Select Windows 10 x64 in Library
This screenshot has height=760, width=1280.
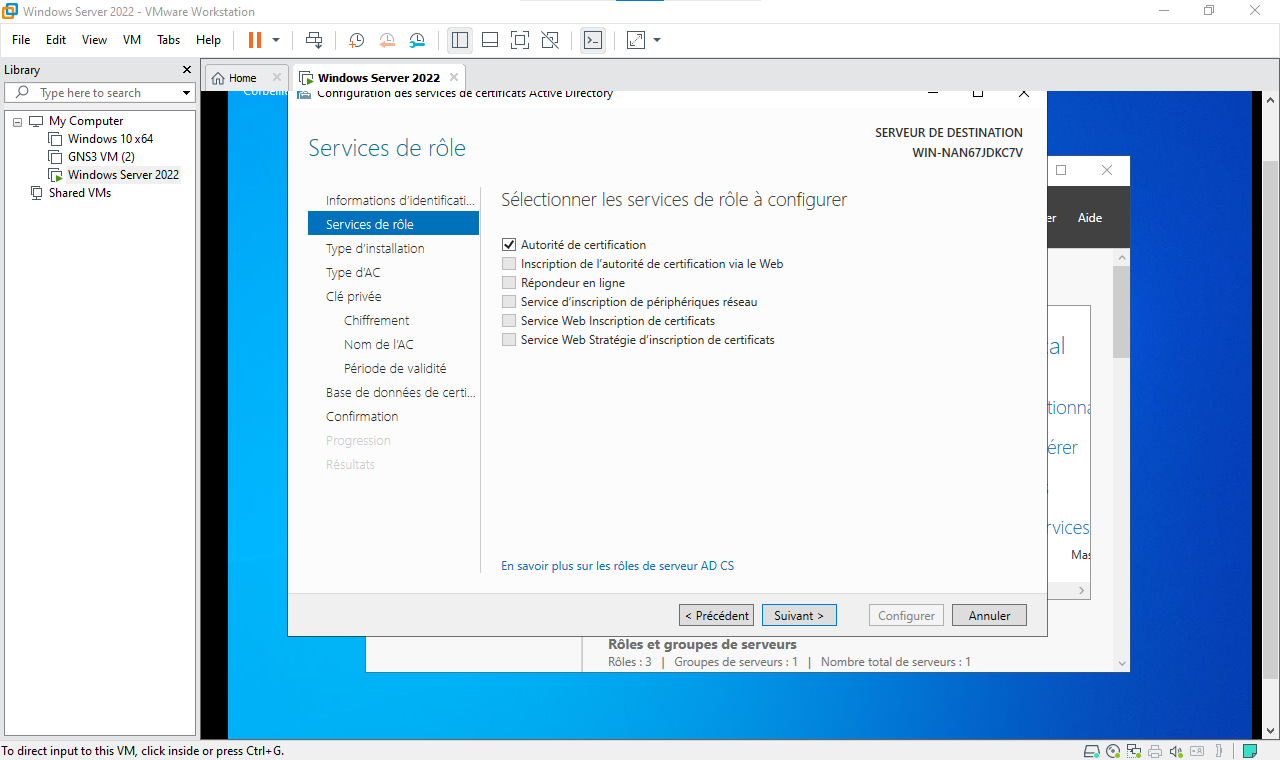tap(110, 139)
